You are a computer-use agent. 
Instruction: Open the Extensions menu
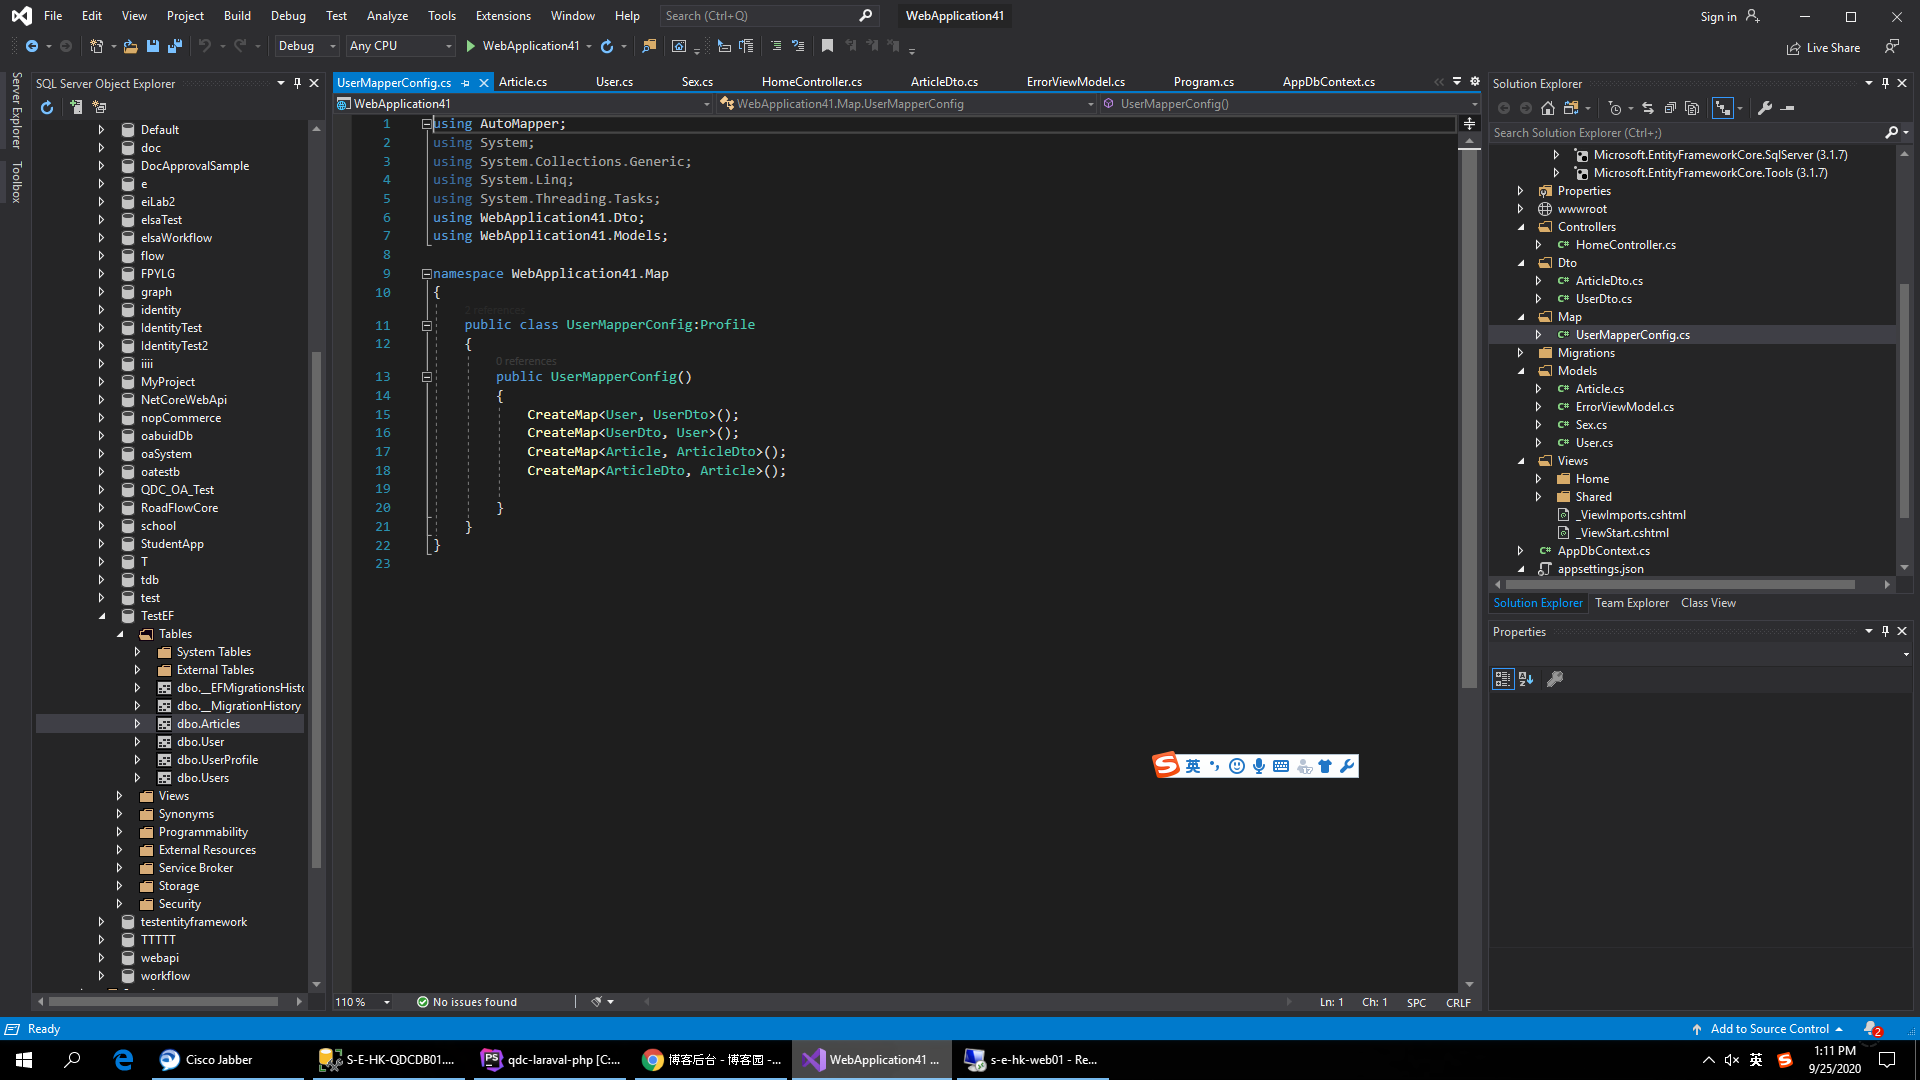click(503, 16)
